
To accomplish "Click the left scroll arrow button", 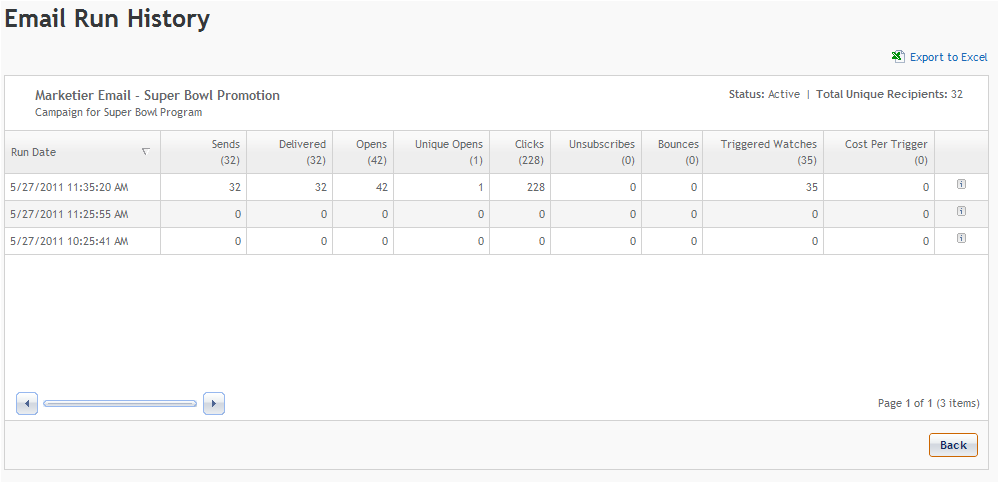I will point(27,403).
